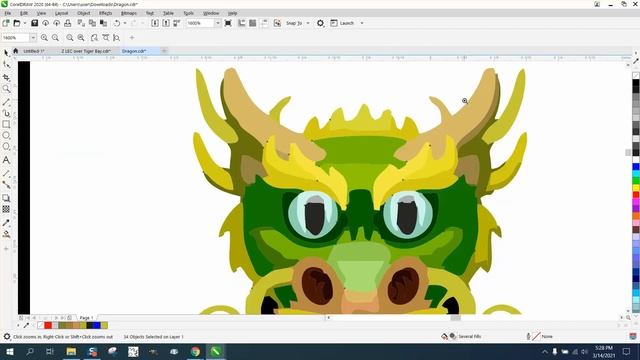Select the Pick tool in the toolbox

(6, 53)
